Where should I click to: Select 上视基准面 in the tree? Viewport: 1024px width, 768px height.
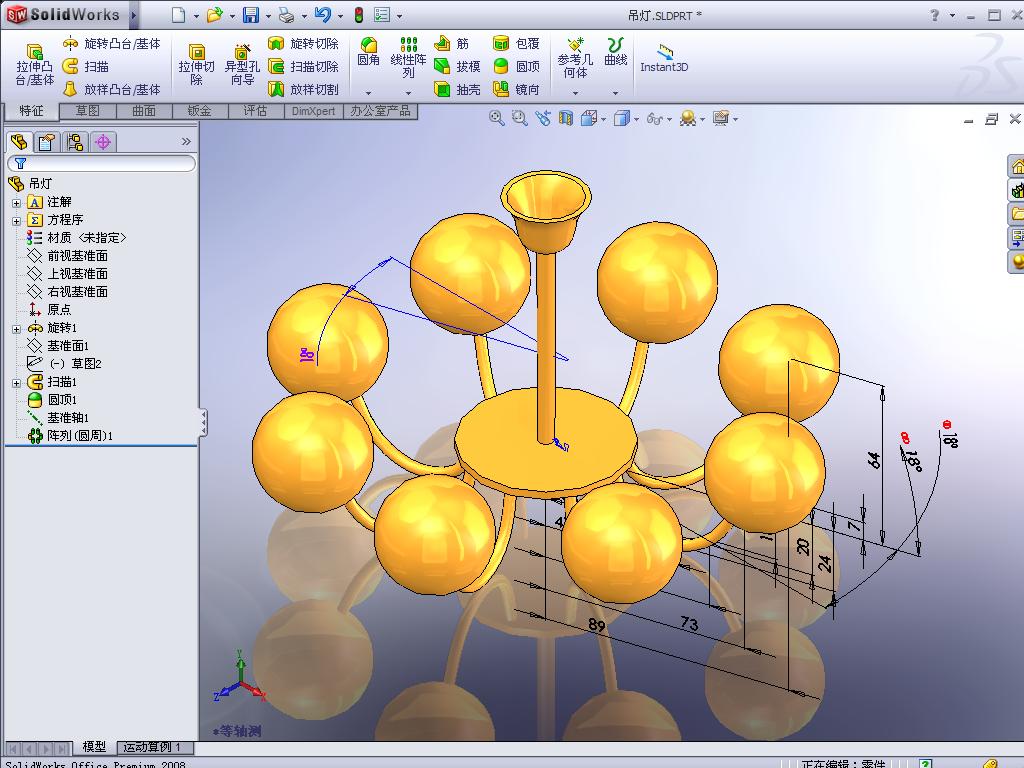tap(67, 274)
